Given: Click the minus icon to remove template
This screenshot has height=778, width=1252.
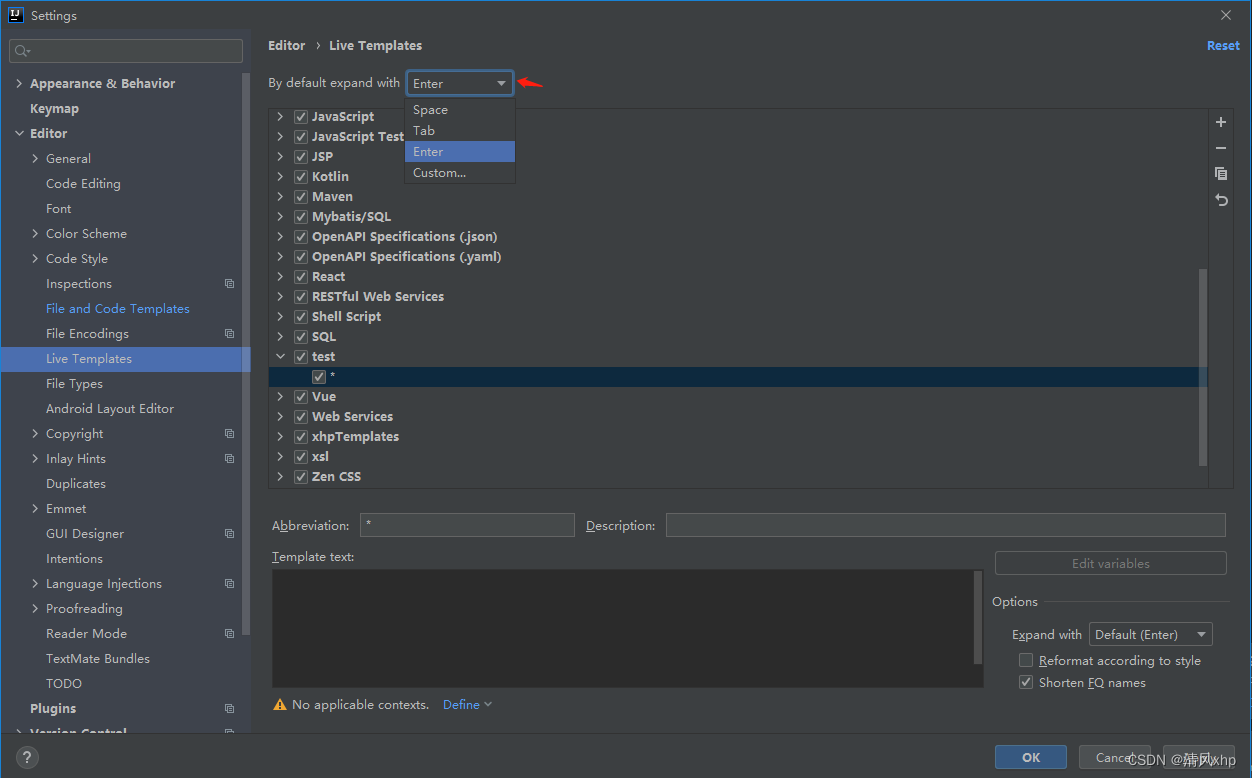Looking at the screenshot, I should 1221,148.
